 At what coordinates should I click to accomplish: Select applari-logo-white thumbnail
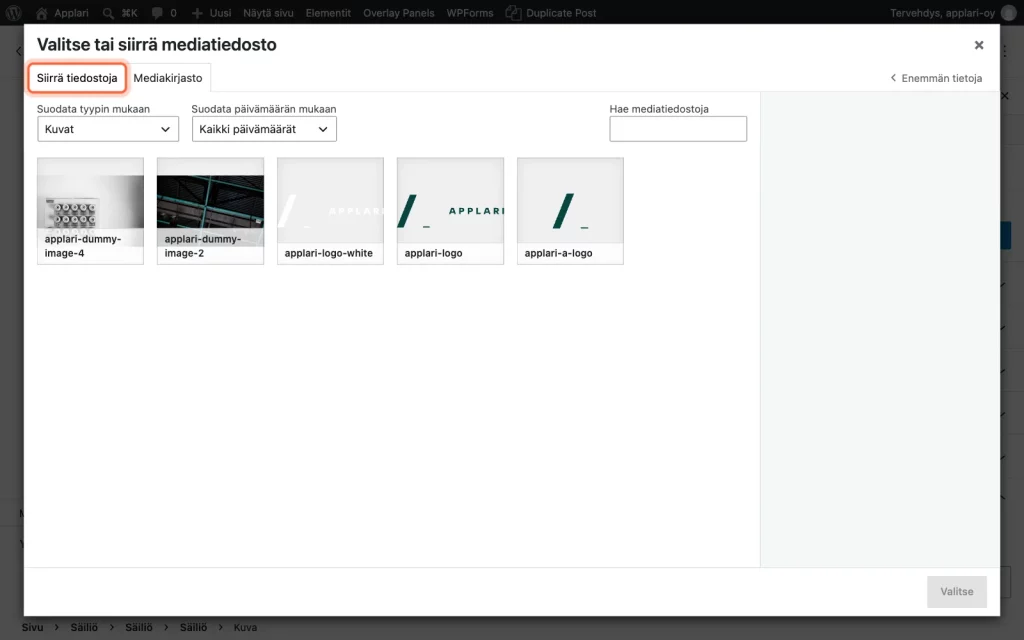coord(330,210)
